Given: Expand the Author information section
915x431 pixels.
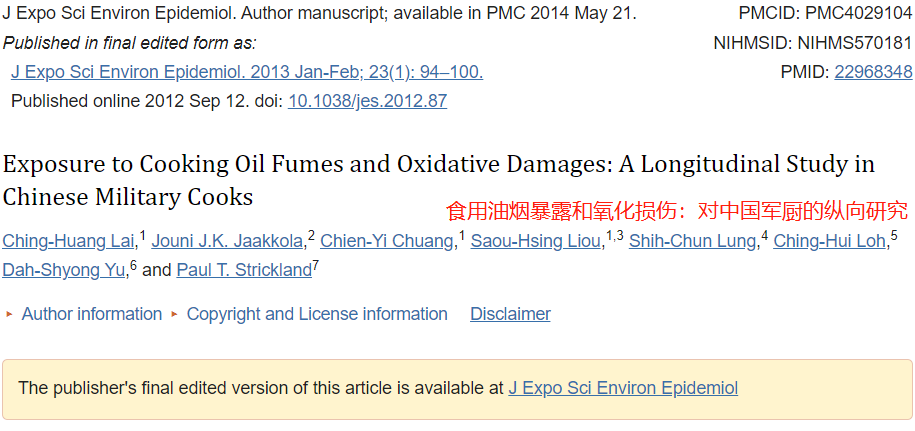Looking at the screenshot, I should click(x=92, y=314).
